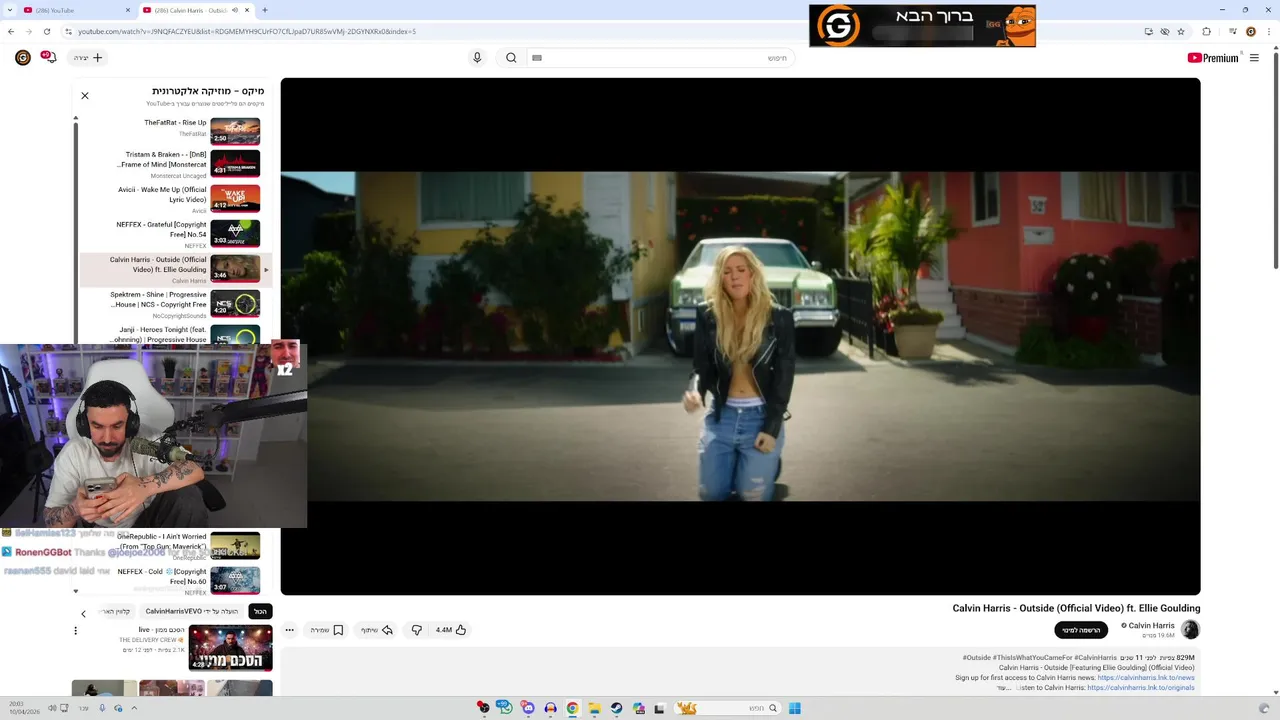Dislike the video with the thumbs down
1280x720 pixels.
[417, 630]
